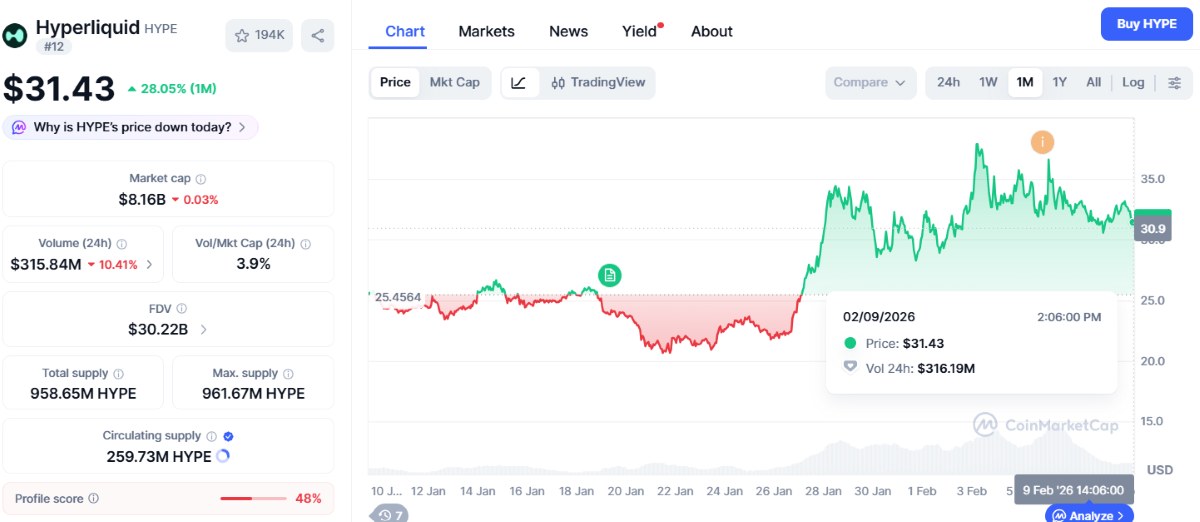Screen dimensions: 1200x522
Task: Expand the FDV details chevron
Action: click(x=204, y=329)
